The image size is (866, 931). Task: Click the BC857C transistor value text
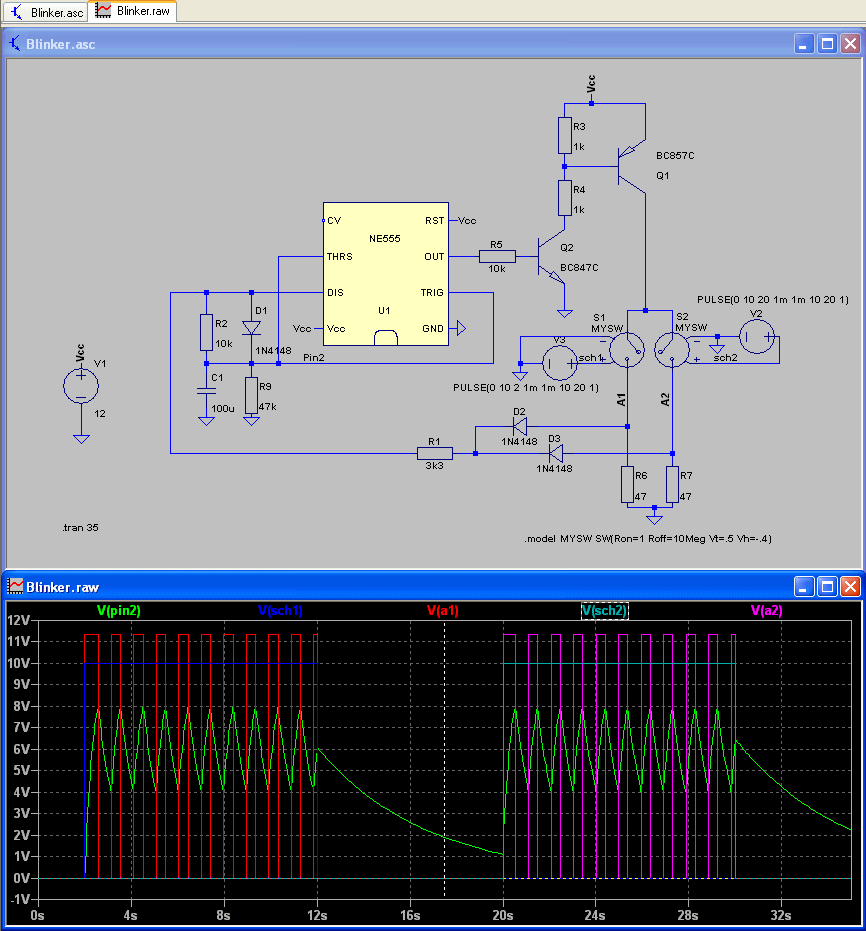pos(675,156)
